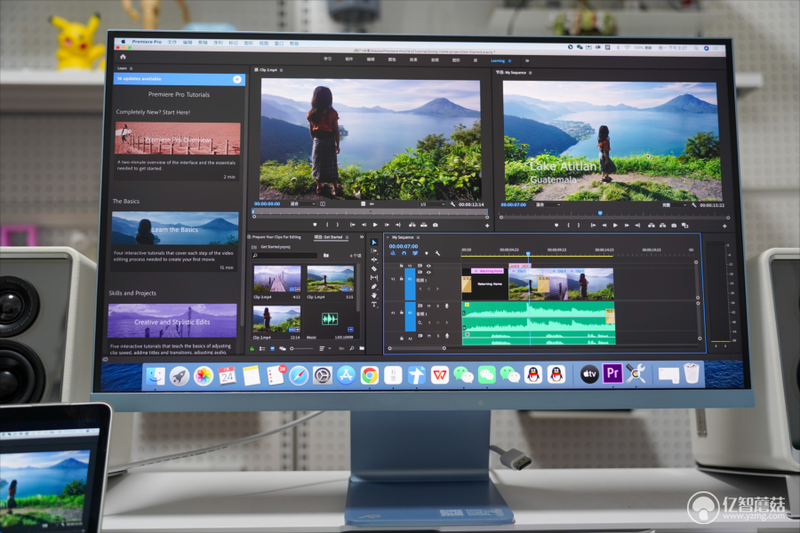Viewport: 800px width, 533px height.
Task: Open Source monitor playback resolution dropdown
Action: pyautogui.click(x=432, y=204)
